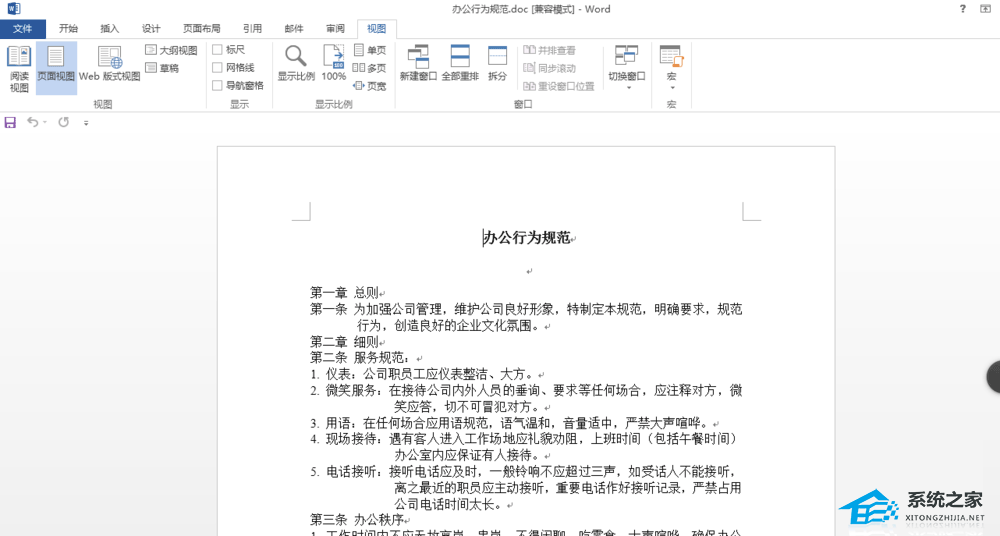1000x536 pixels.
Task: Open Ribbon Display Options button
Action: [985, 9]
